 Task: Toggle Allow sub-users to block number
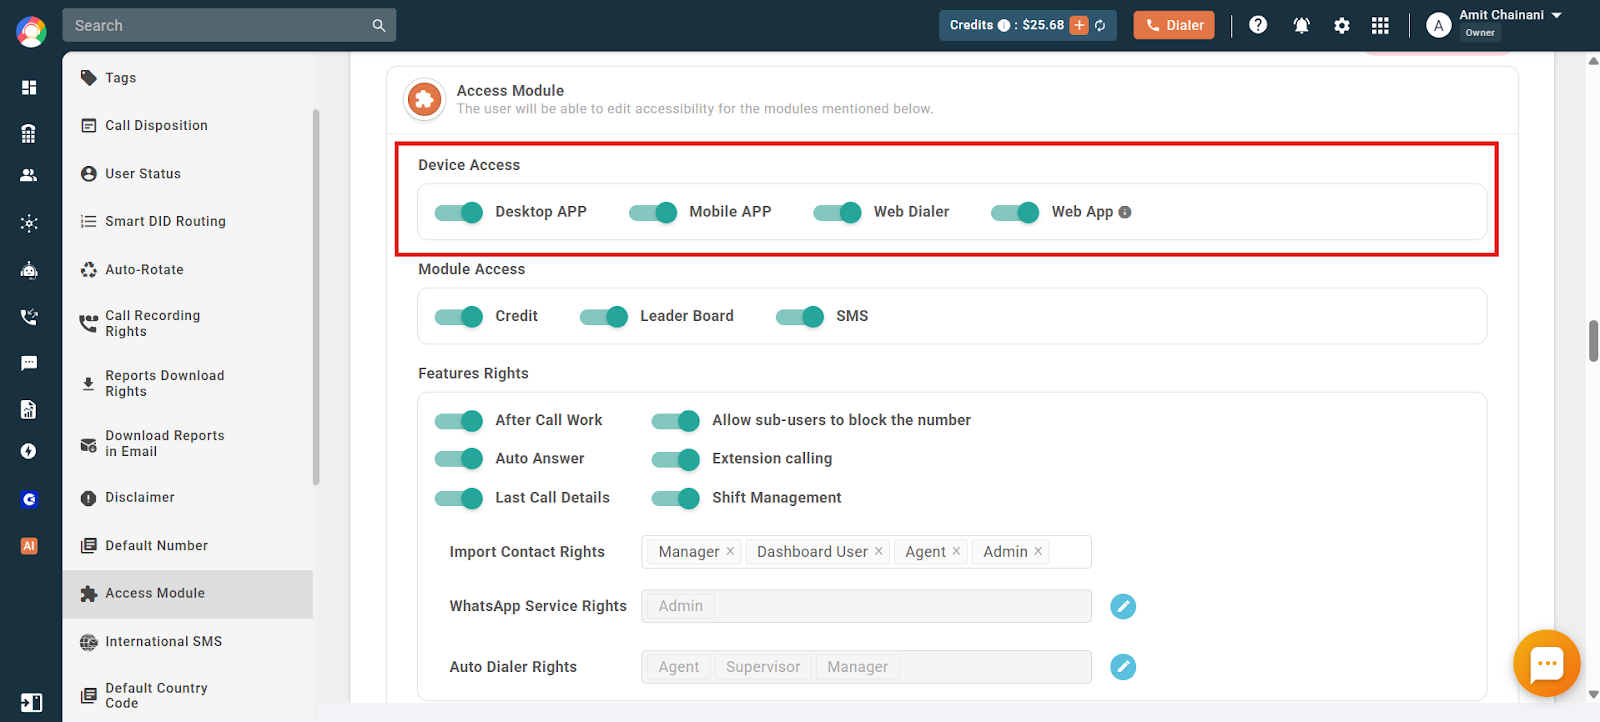pos(676,420)
